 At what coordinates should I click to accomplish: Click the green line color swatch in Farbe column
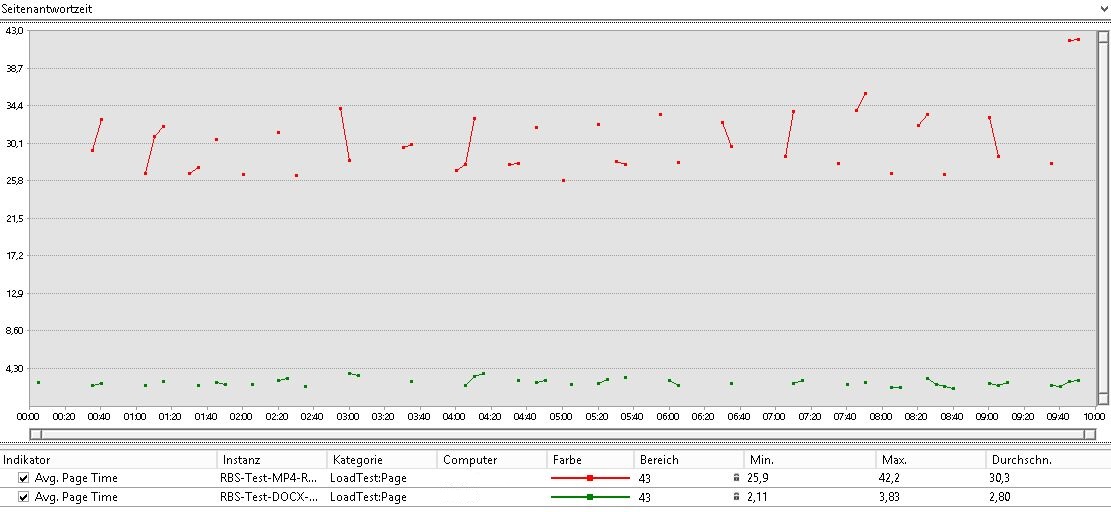click(x=590, y=497)
